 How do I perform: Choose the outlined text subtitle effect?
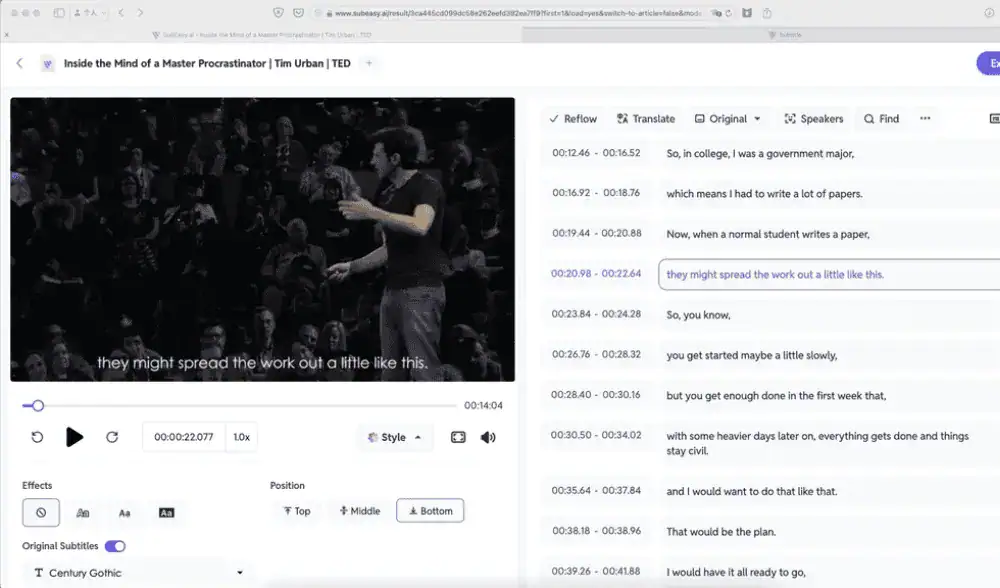pyautogui.click(x=83, y=512)
